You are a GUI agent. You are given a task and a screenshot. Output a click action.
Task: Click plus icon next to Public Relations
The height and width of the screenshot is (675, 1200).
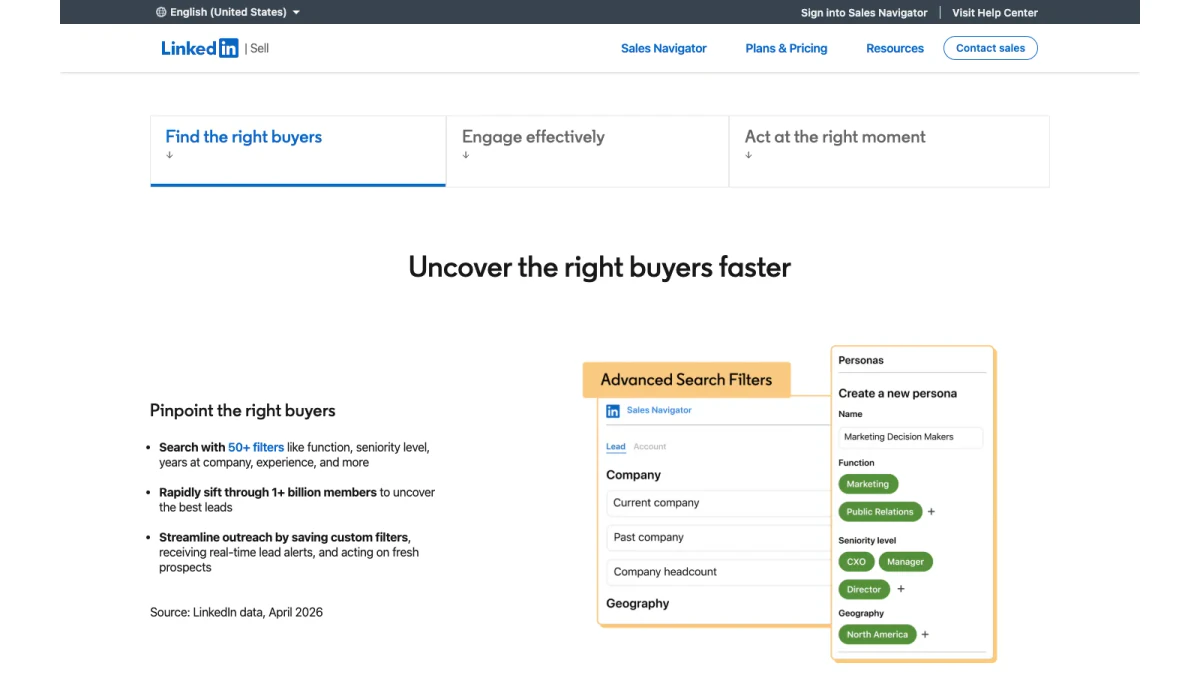[931, 512]
